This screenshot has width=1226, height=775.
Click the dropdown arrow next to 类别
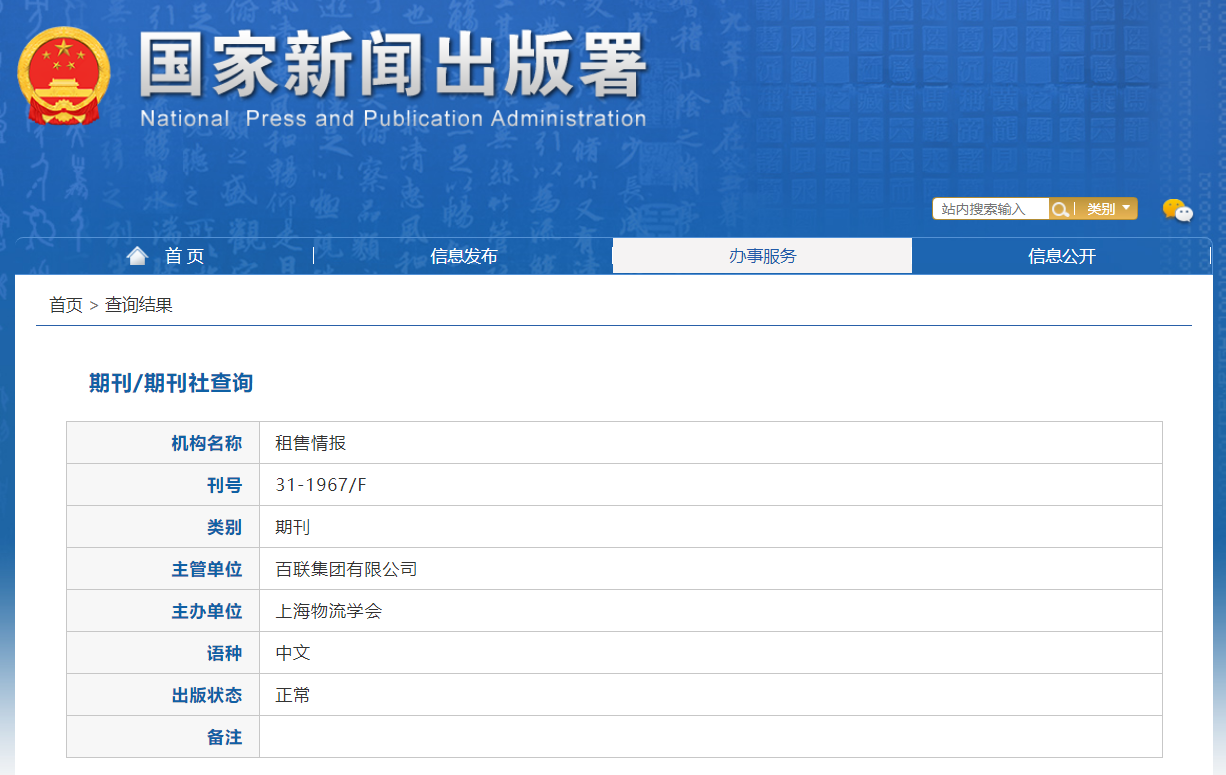coord(1126,208)
